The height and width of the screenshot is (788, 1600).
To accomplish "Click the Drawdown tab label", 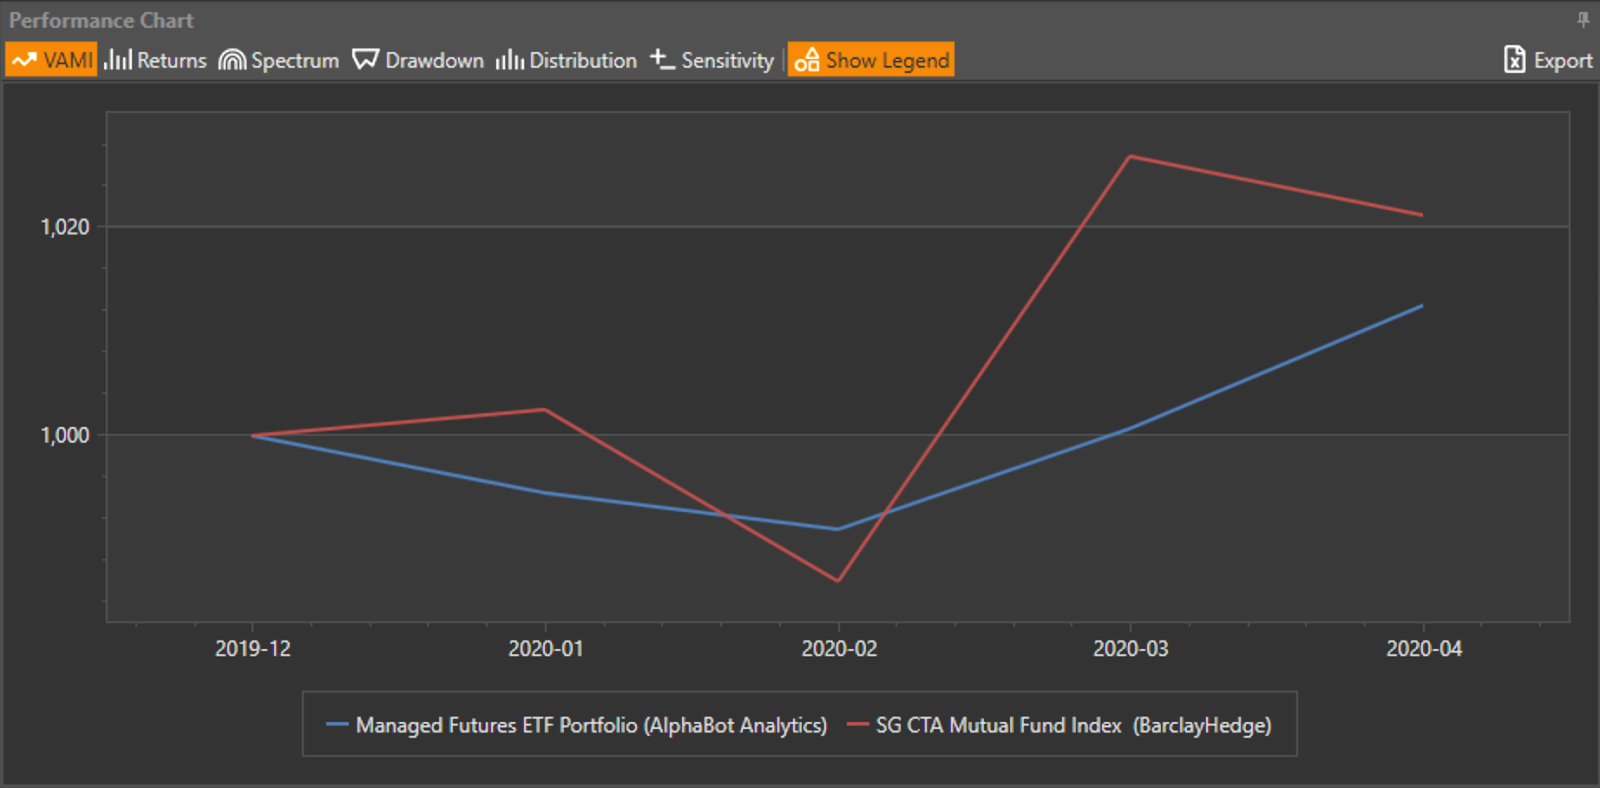I will click(434, 60).
